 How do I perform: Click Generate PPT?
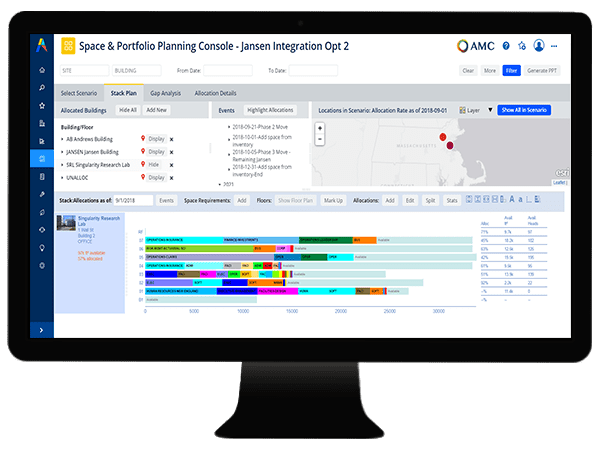(542, 70)
